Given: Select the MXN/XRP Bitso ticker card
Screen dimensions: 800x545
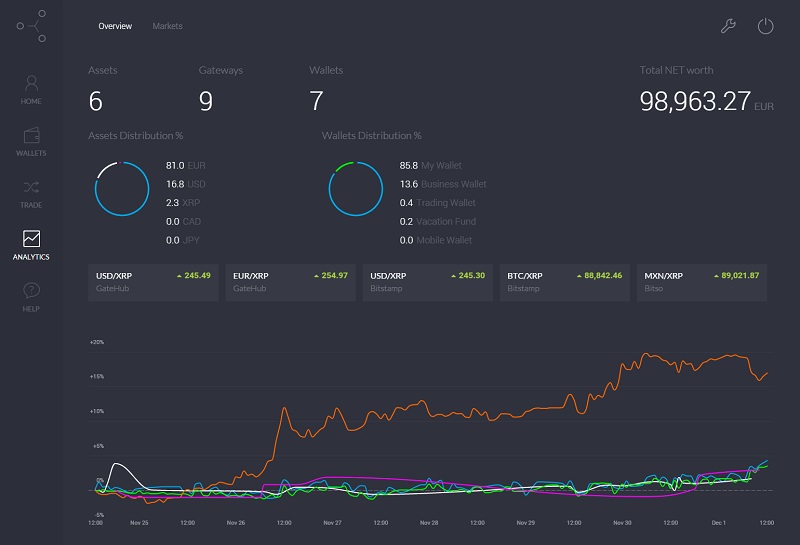Looking at the screenshot, I should pyautogui.click(x=702, y=282).
